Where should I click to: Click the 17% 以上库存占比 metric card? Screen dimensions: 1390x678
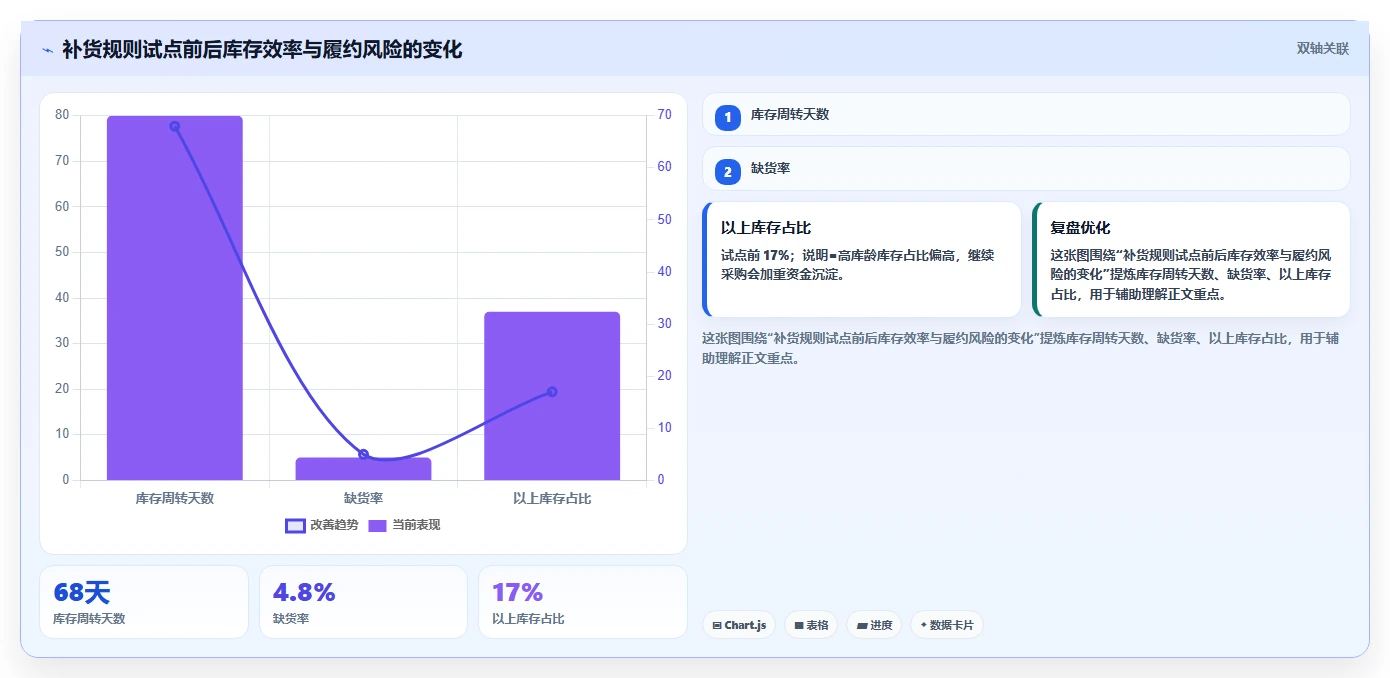click(583, 602)
